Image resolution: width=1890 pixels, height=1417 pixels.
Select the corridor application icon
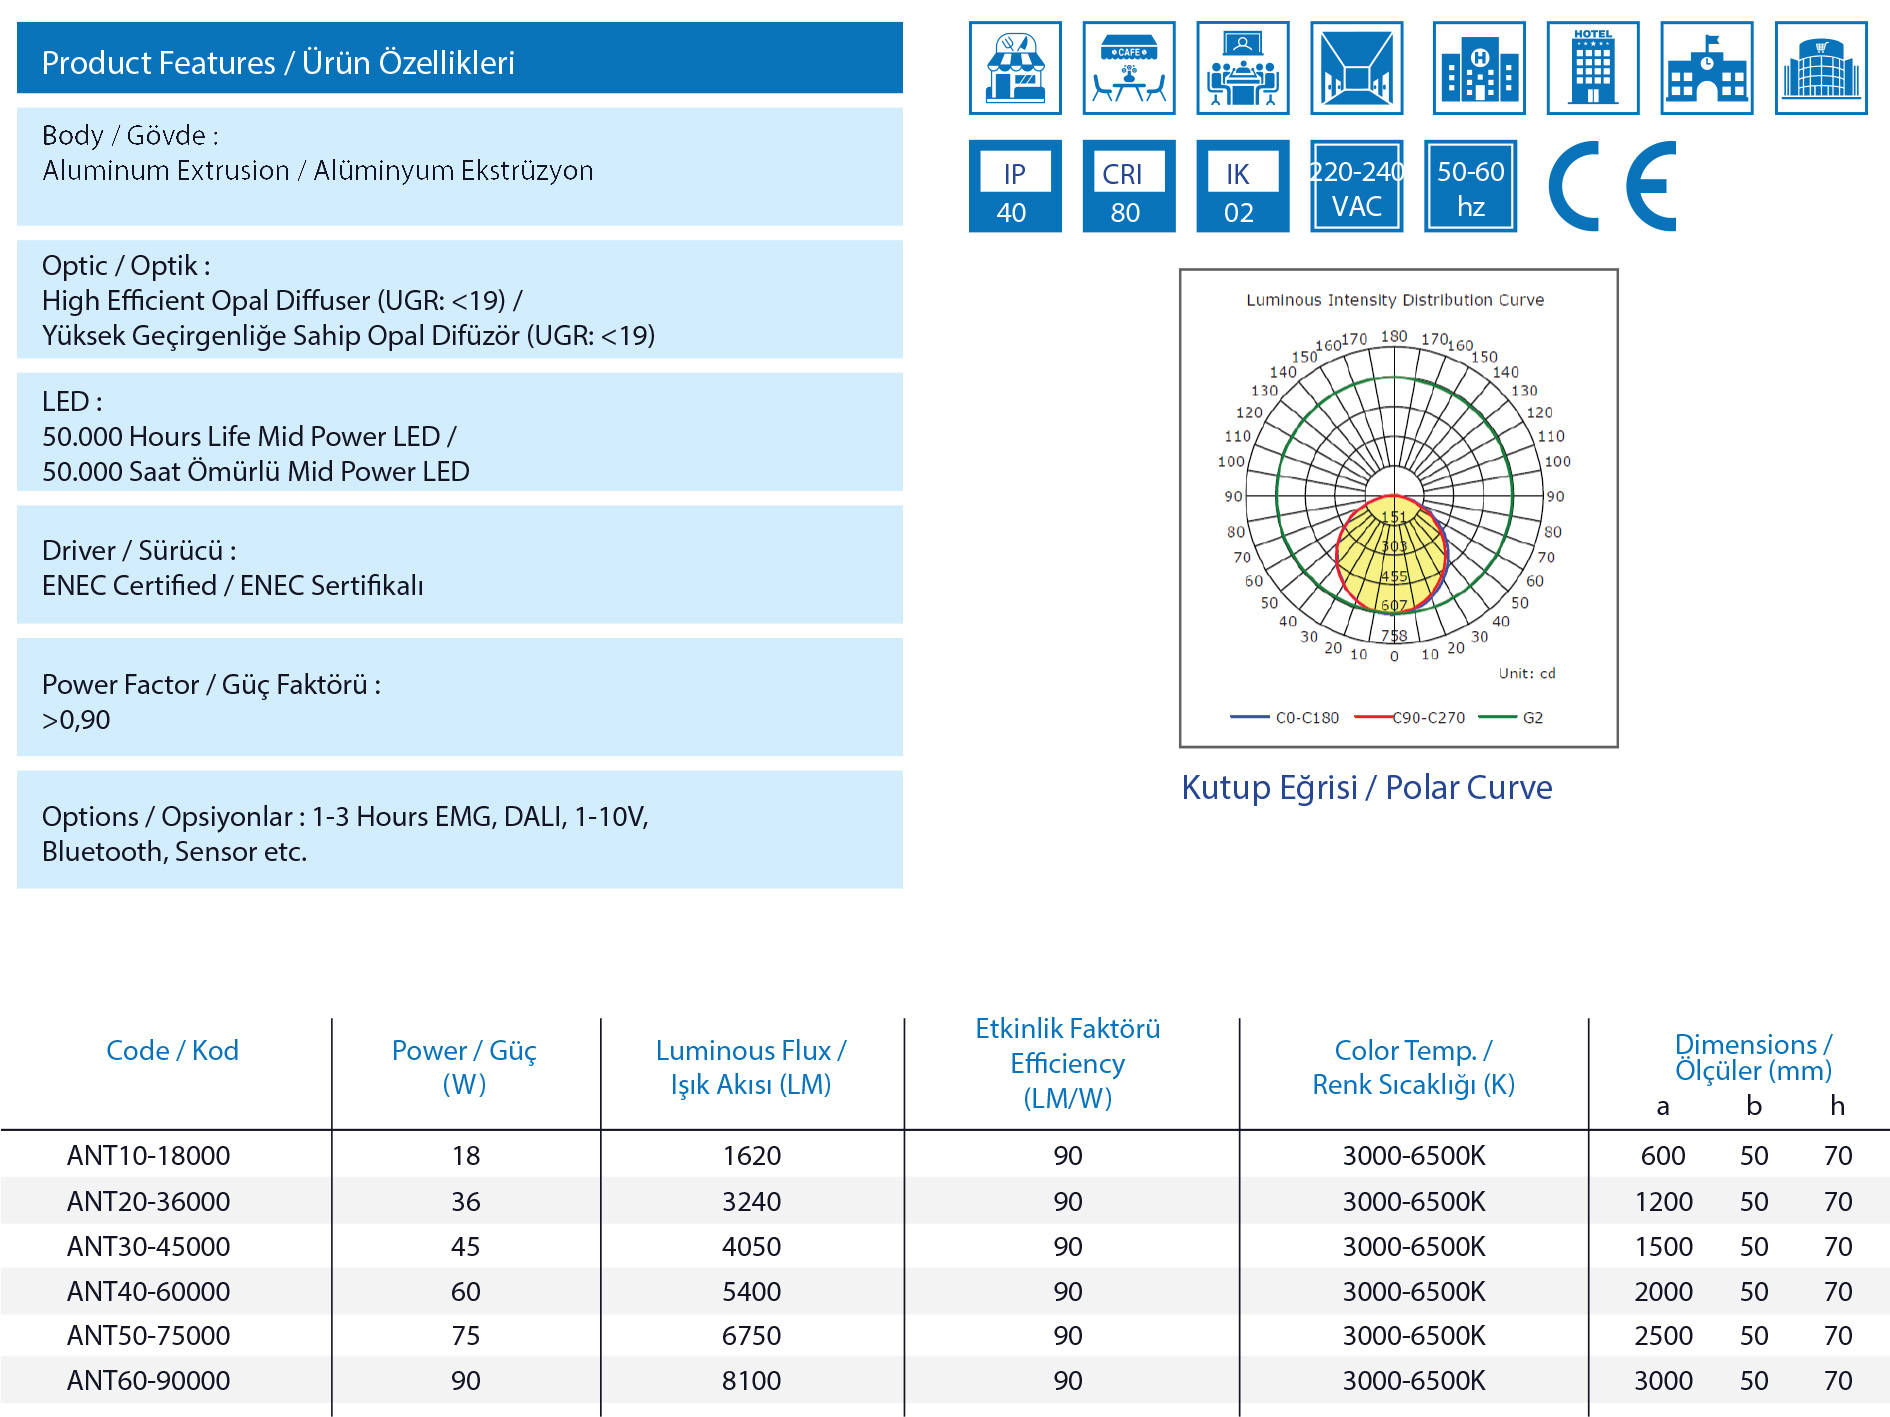pyautogui.click(x=1357, y=68)
